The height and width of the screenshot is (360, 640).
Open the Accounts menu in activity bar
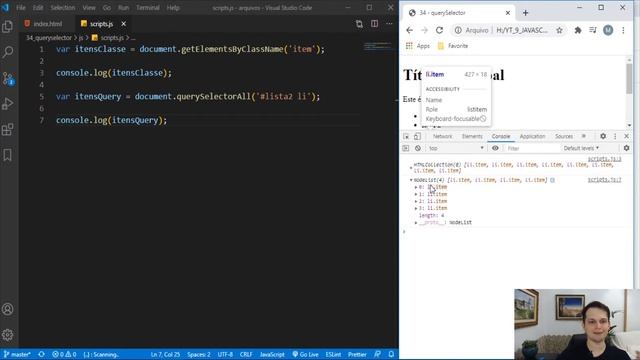click(x=8, y=309)
